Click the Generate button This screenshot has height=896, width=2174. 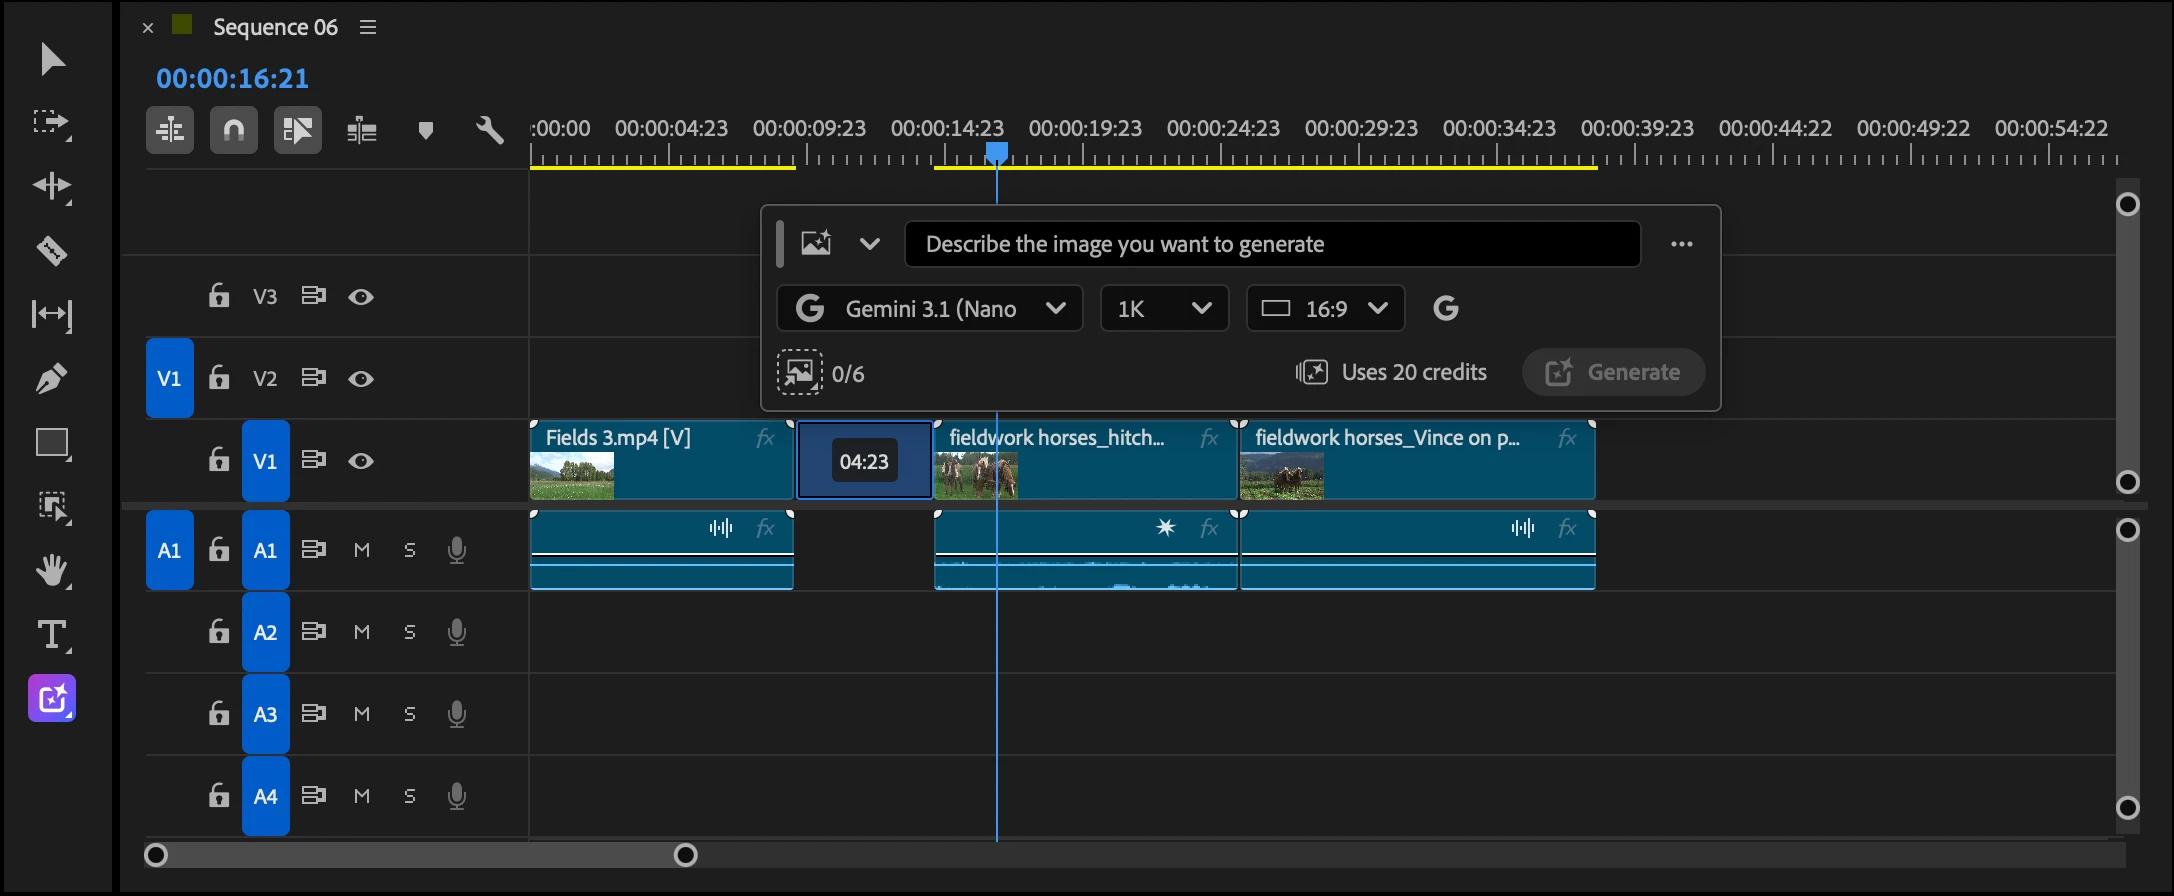(x=1613, y=372)
